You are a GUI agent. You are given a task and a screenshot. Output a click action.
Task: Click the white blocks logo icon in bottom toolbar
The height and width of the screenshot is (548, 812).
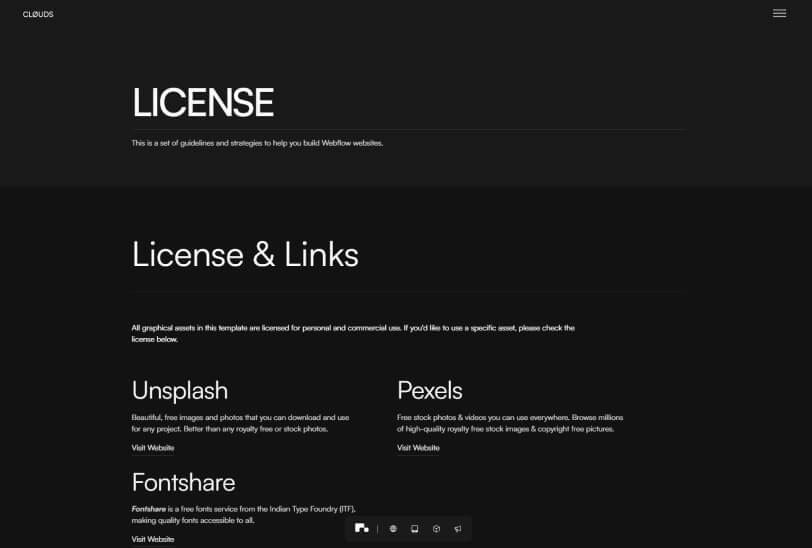tap(361, 528)
